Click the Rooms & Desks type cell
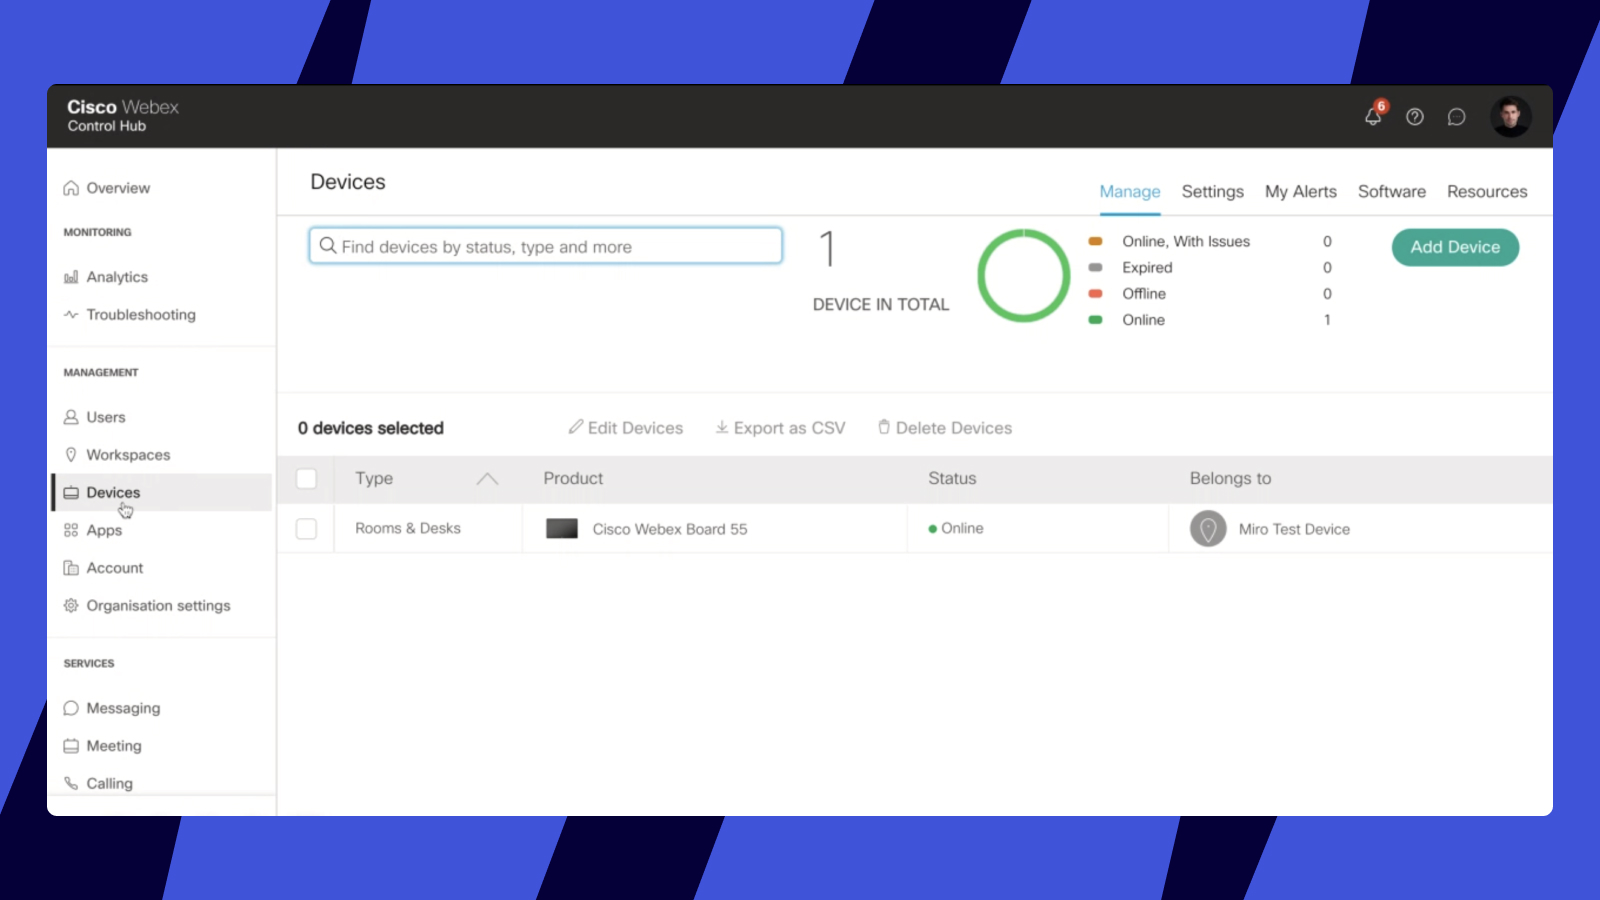 tap(408, 528)
